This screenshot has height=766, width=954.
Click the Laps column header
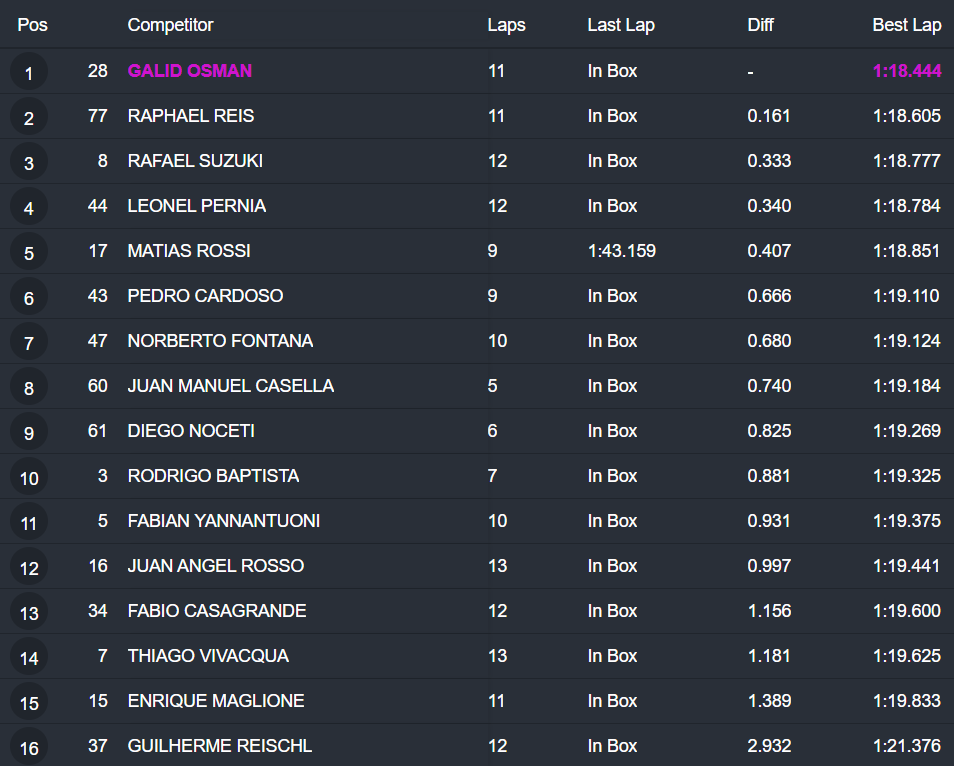(506, 25)
